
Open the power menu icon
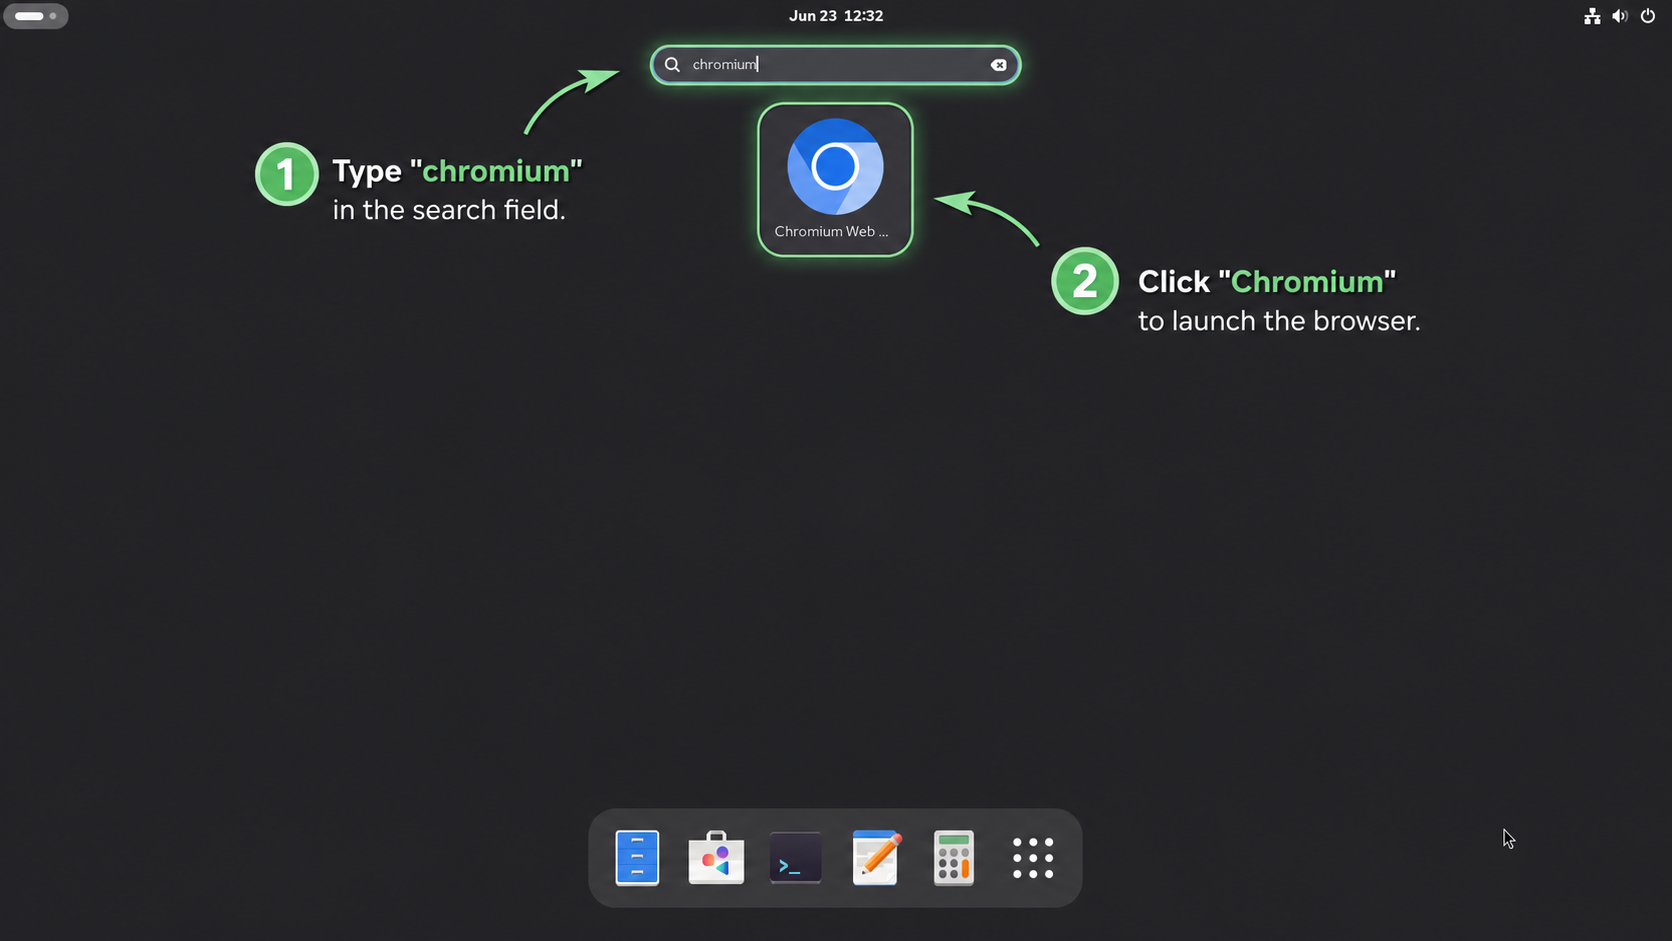(x=1648, y=16)
